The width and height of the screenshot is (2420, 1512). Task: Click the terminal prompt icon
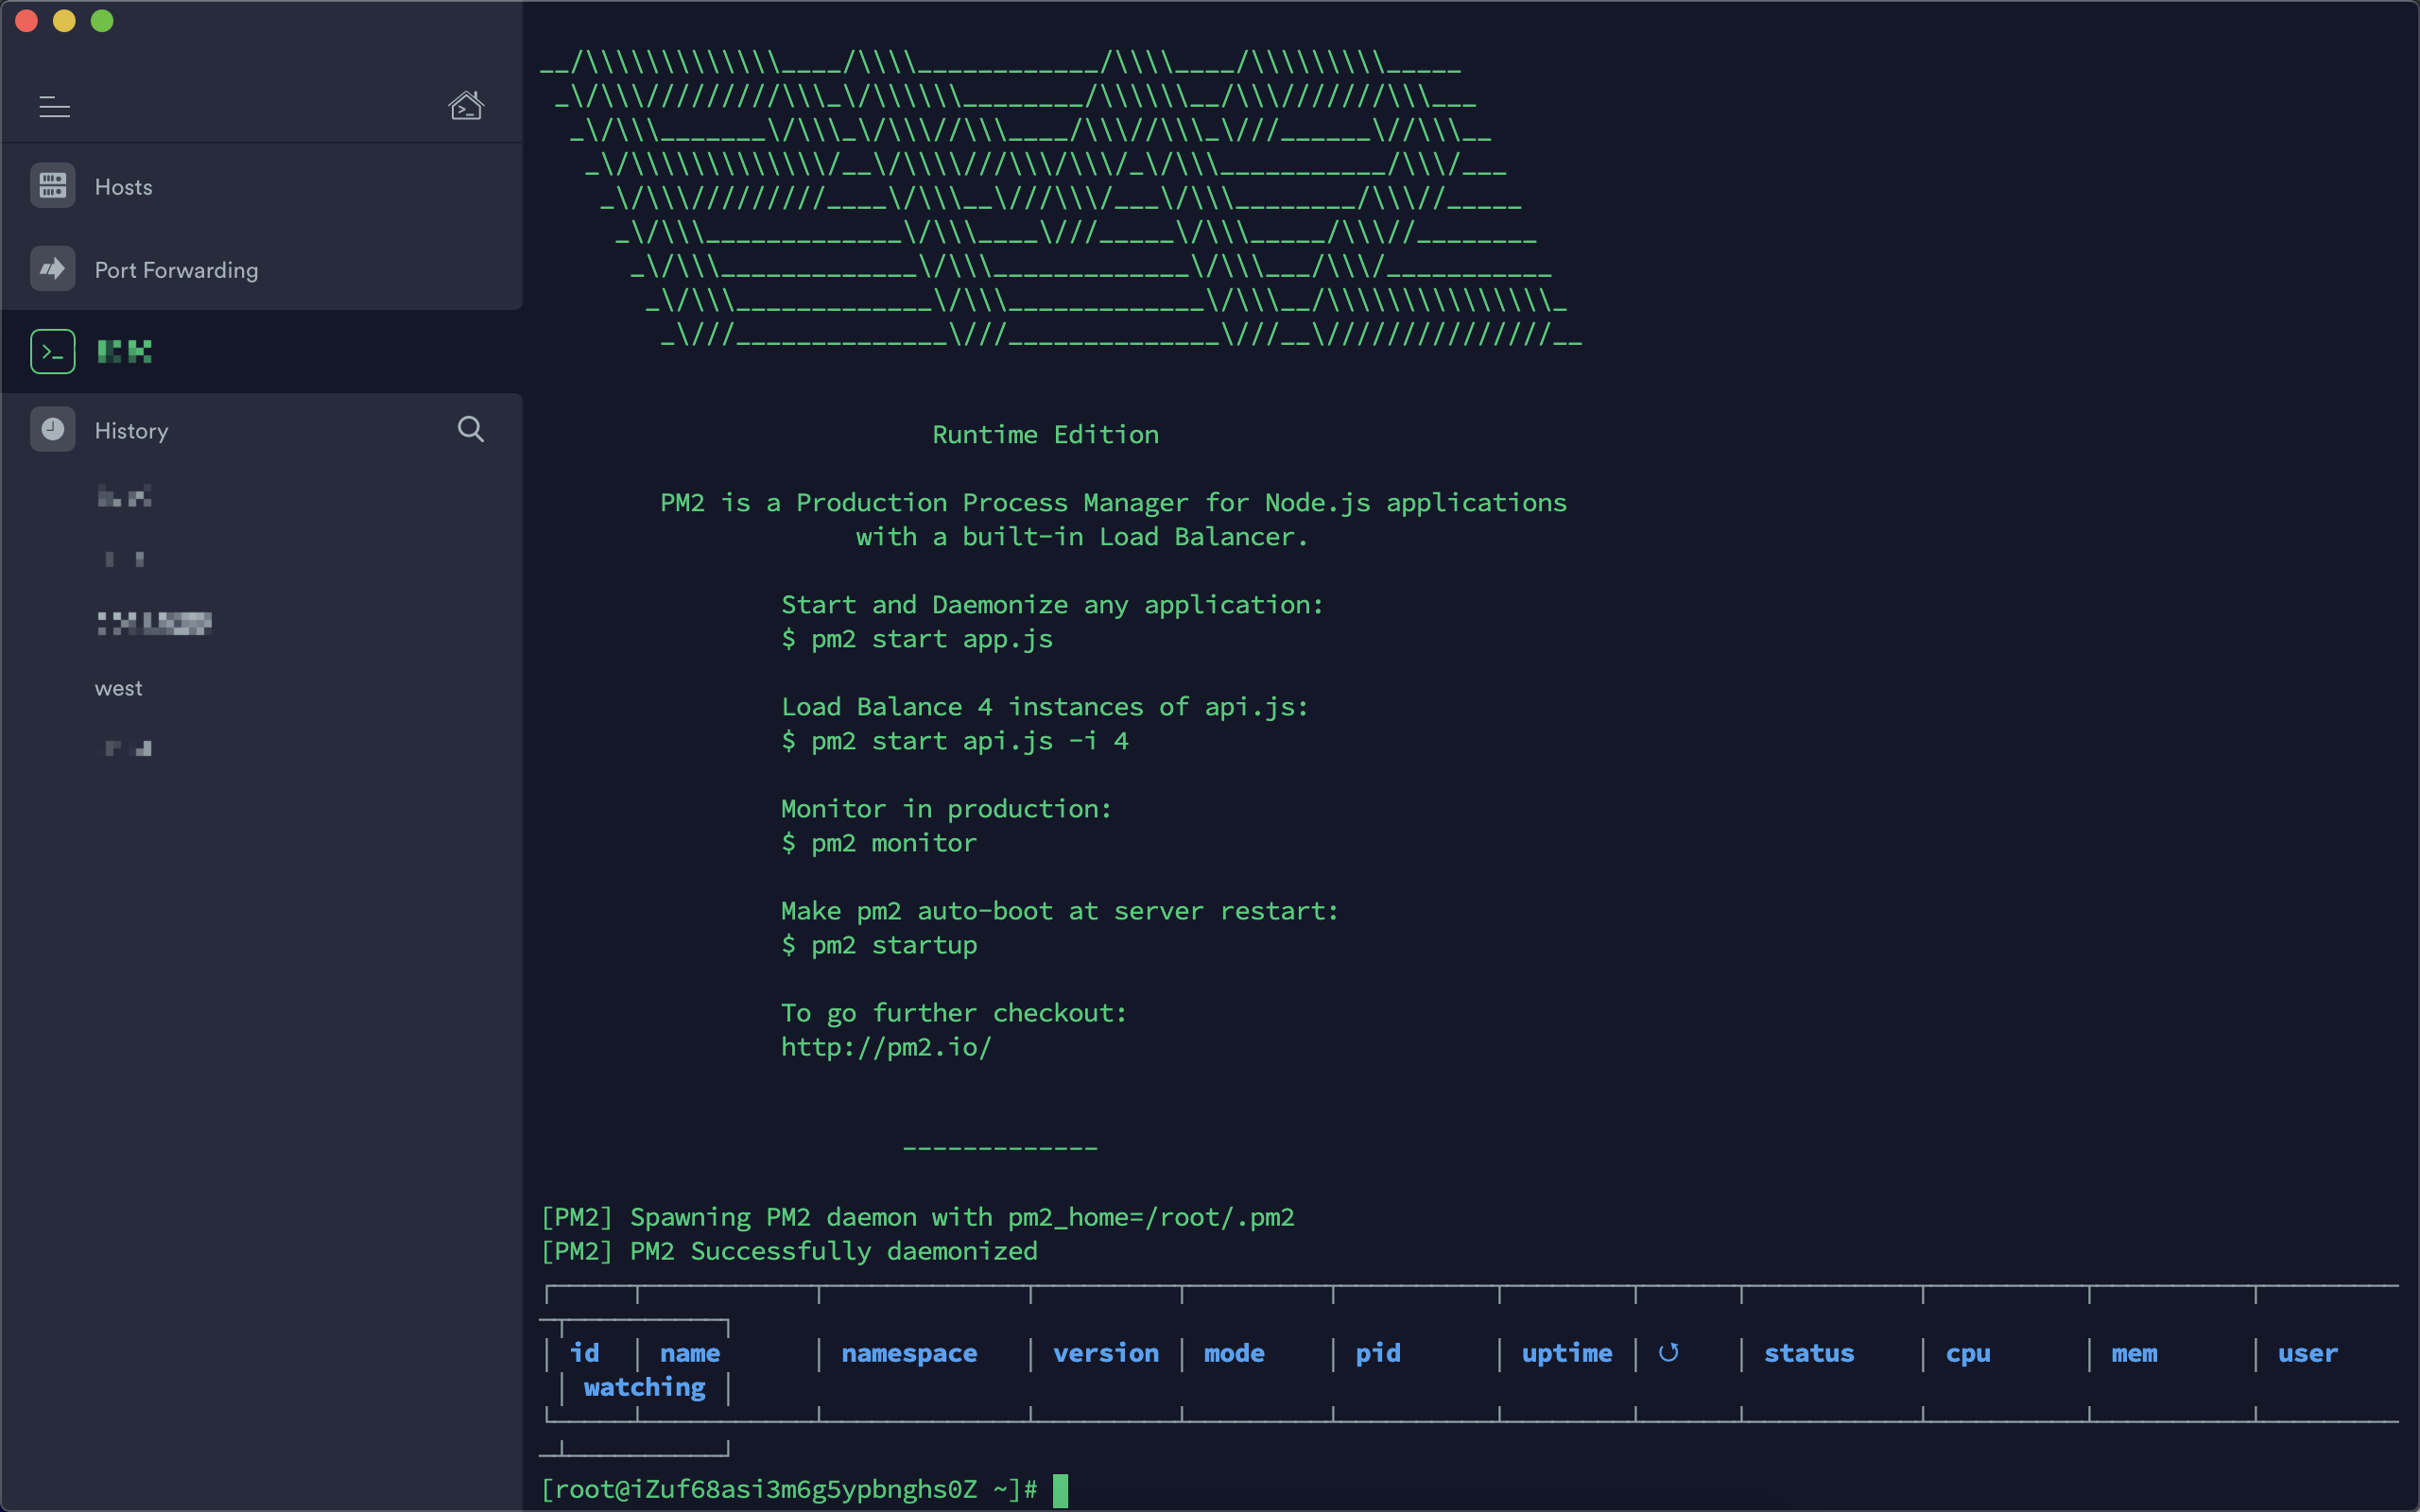(x=50, y=351)
